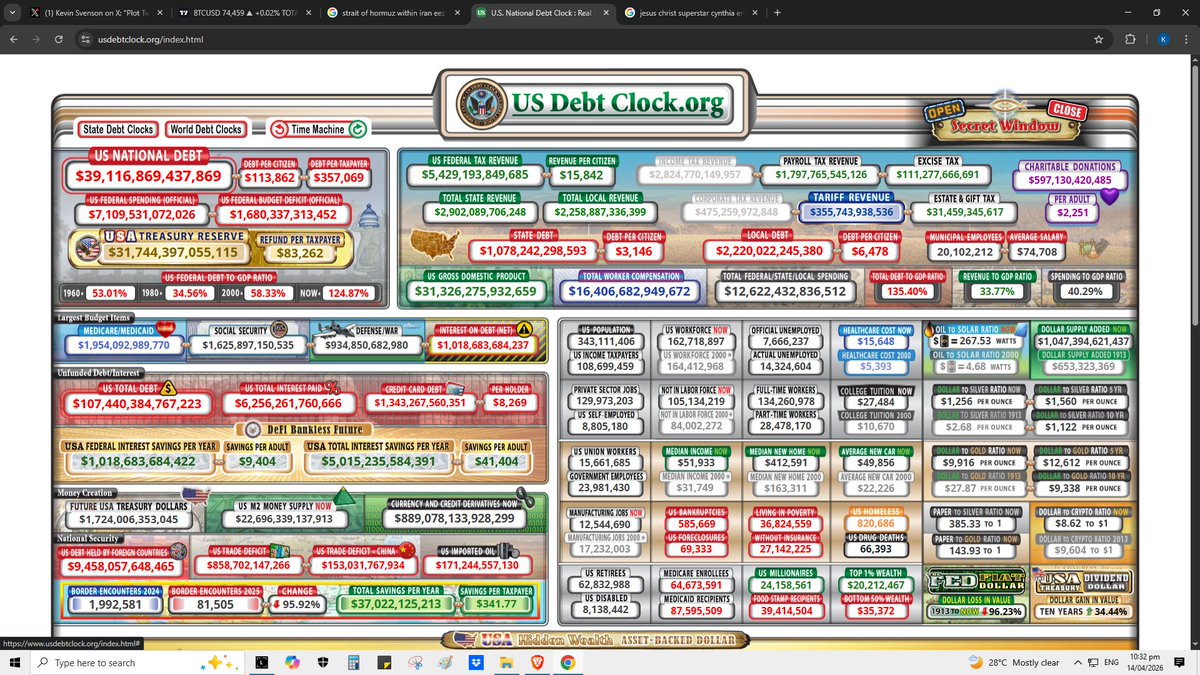
Task: Click the weather widget showing 28°C
Action: click(x=1013, y=662)
